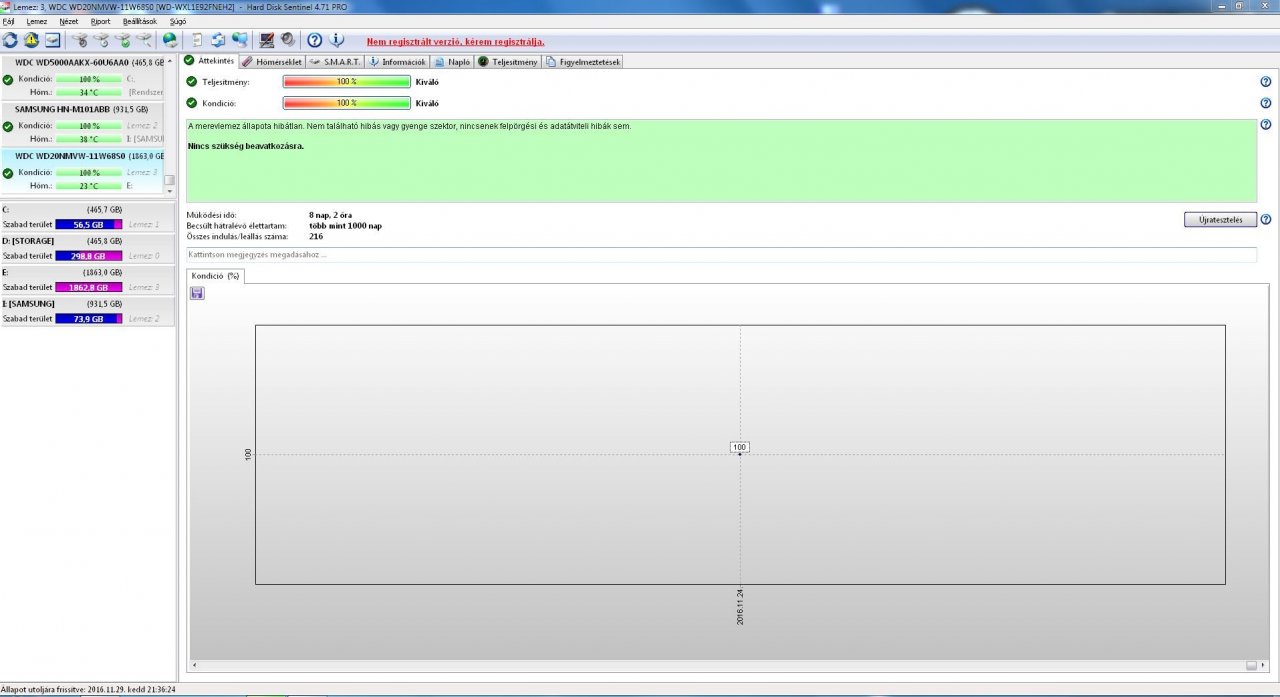Viewport: 1280px width, 697px height.
Task: Click the network computers toolbar icon
Action: (x=240, y=40)
